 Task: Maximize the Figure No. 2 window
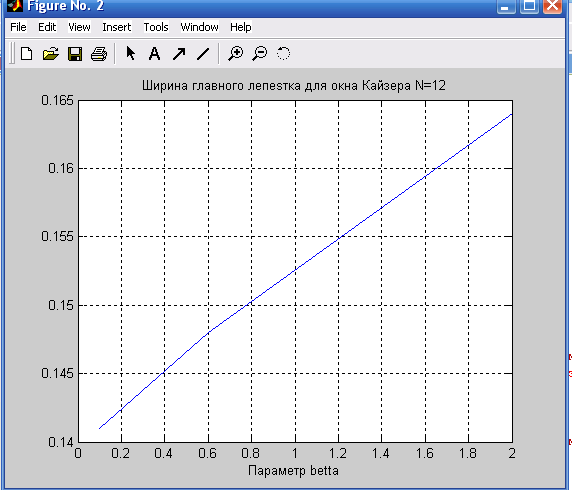coord(529,6)
